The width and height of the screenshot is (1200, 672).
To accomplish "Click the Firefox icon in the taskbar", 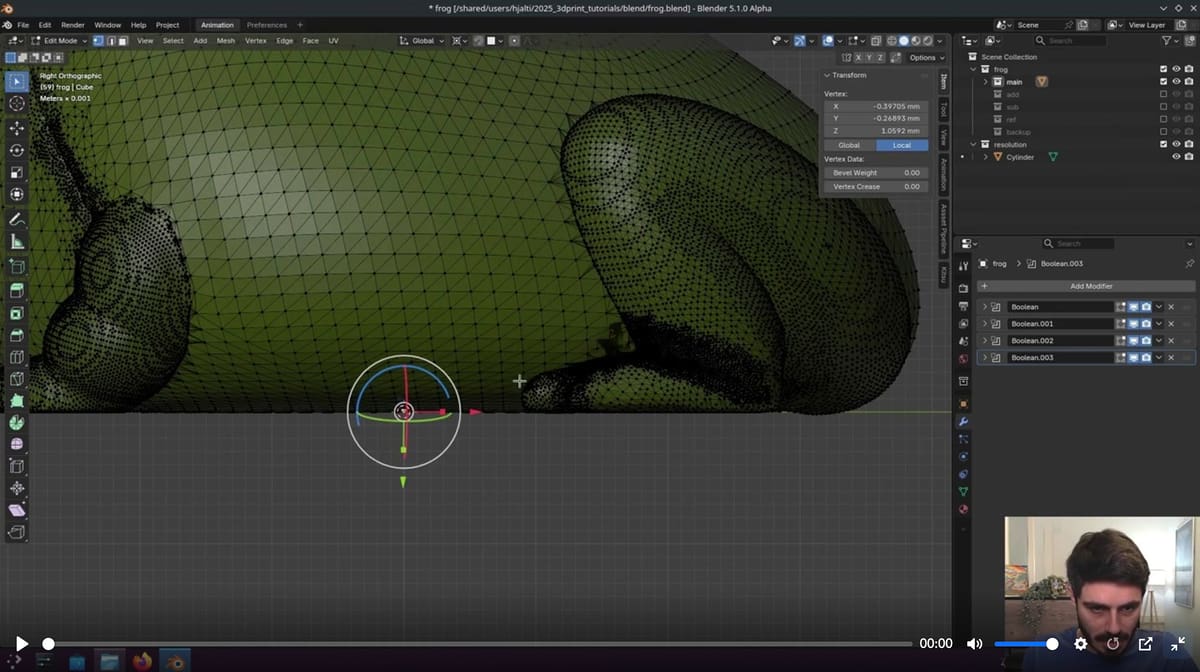I will pyautogui.click(x=141, y=661).
